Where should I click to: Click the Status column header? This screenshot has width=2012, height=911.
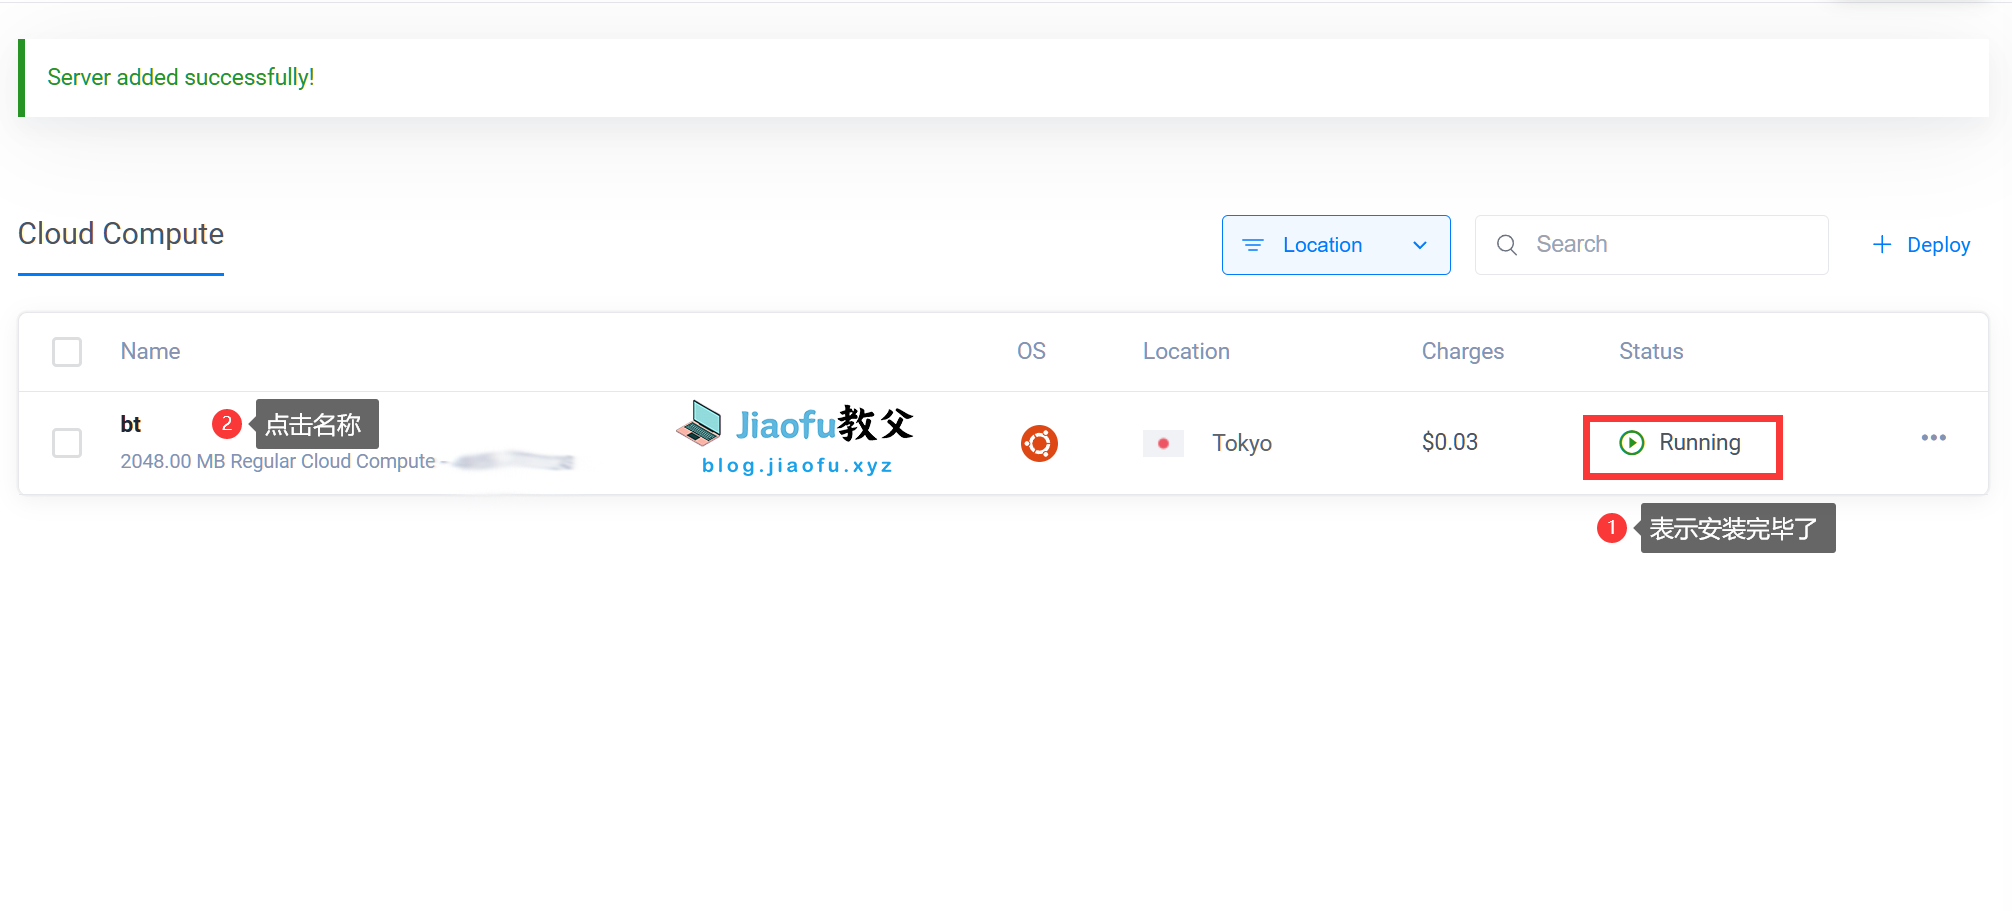[x=1651, y=351]
